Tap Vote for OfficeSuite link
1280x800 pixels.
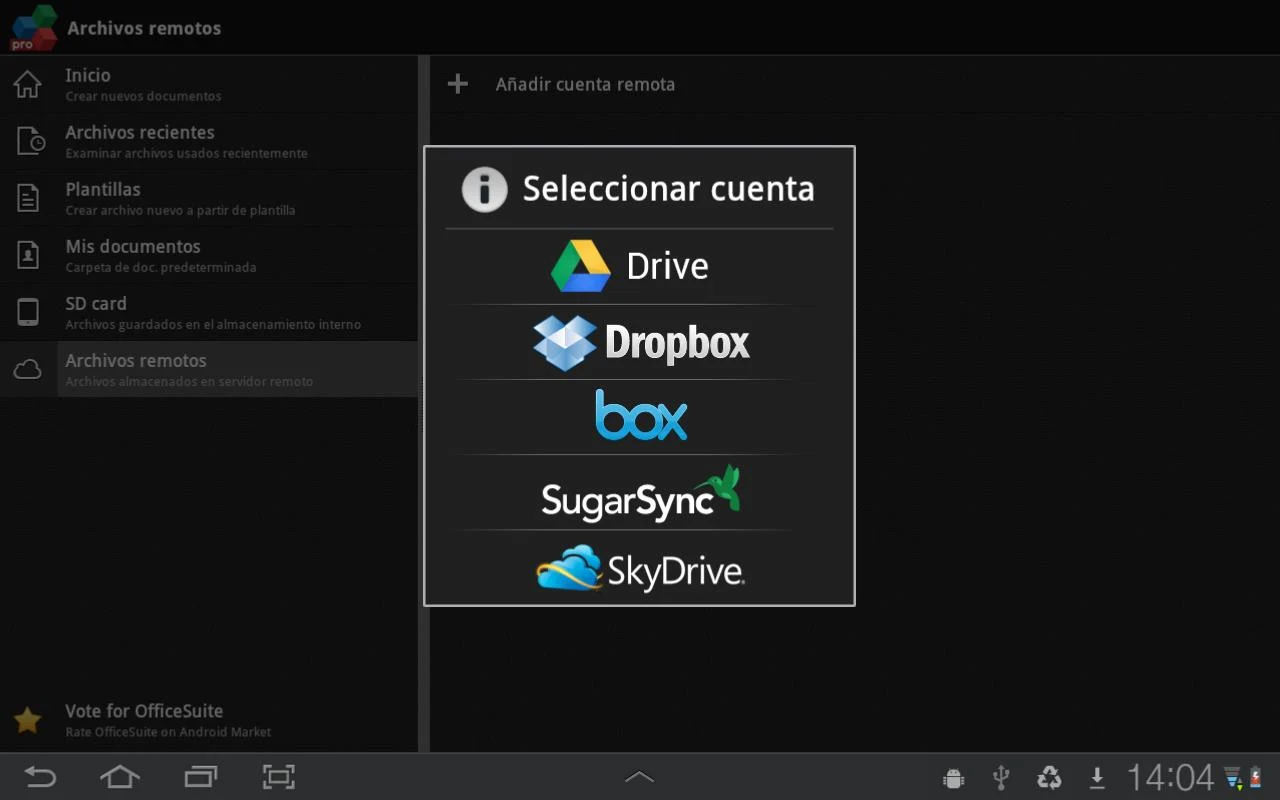209,720
